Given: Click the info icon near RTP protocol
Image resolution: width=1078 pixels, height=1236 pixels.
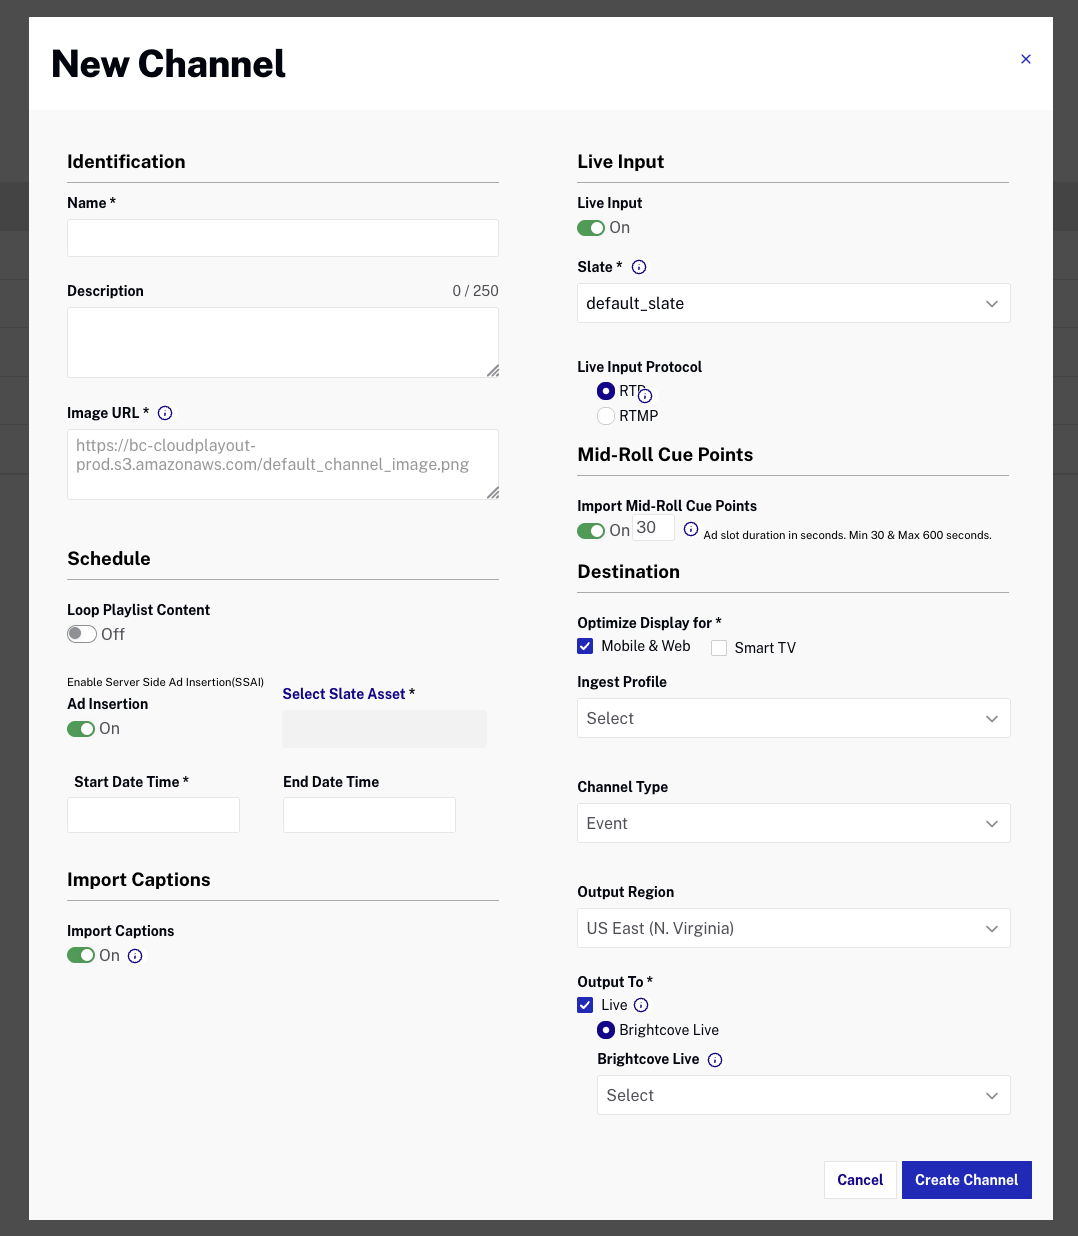Looking at the screenshot, I should click(x=644, y=394).
